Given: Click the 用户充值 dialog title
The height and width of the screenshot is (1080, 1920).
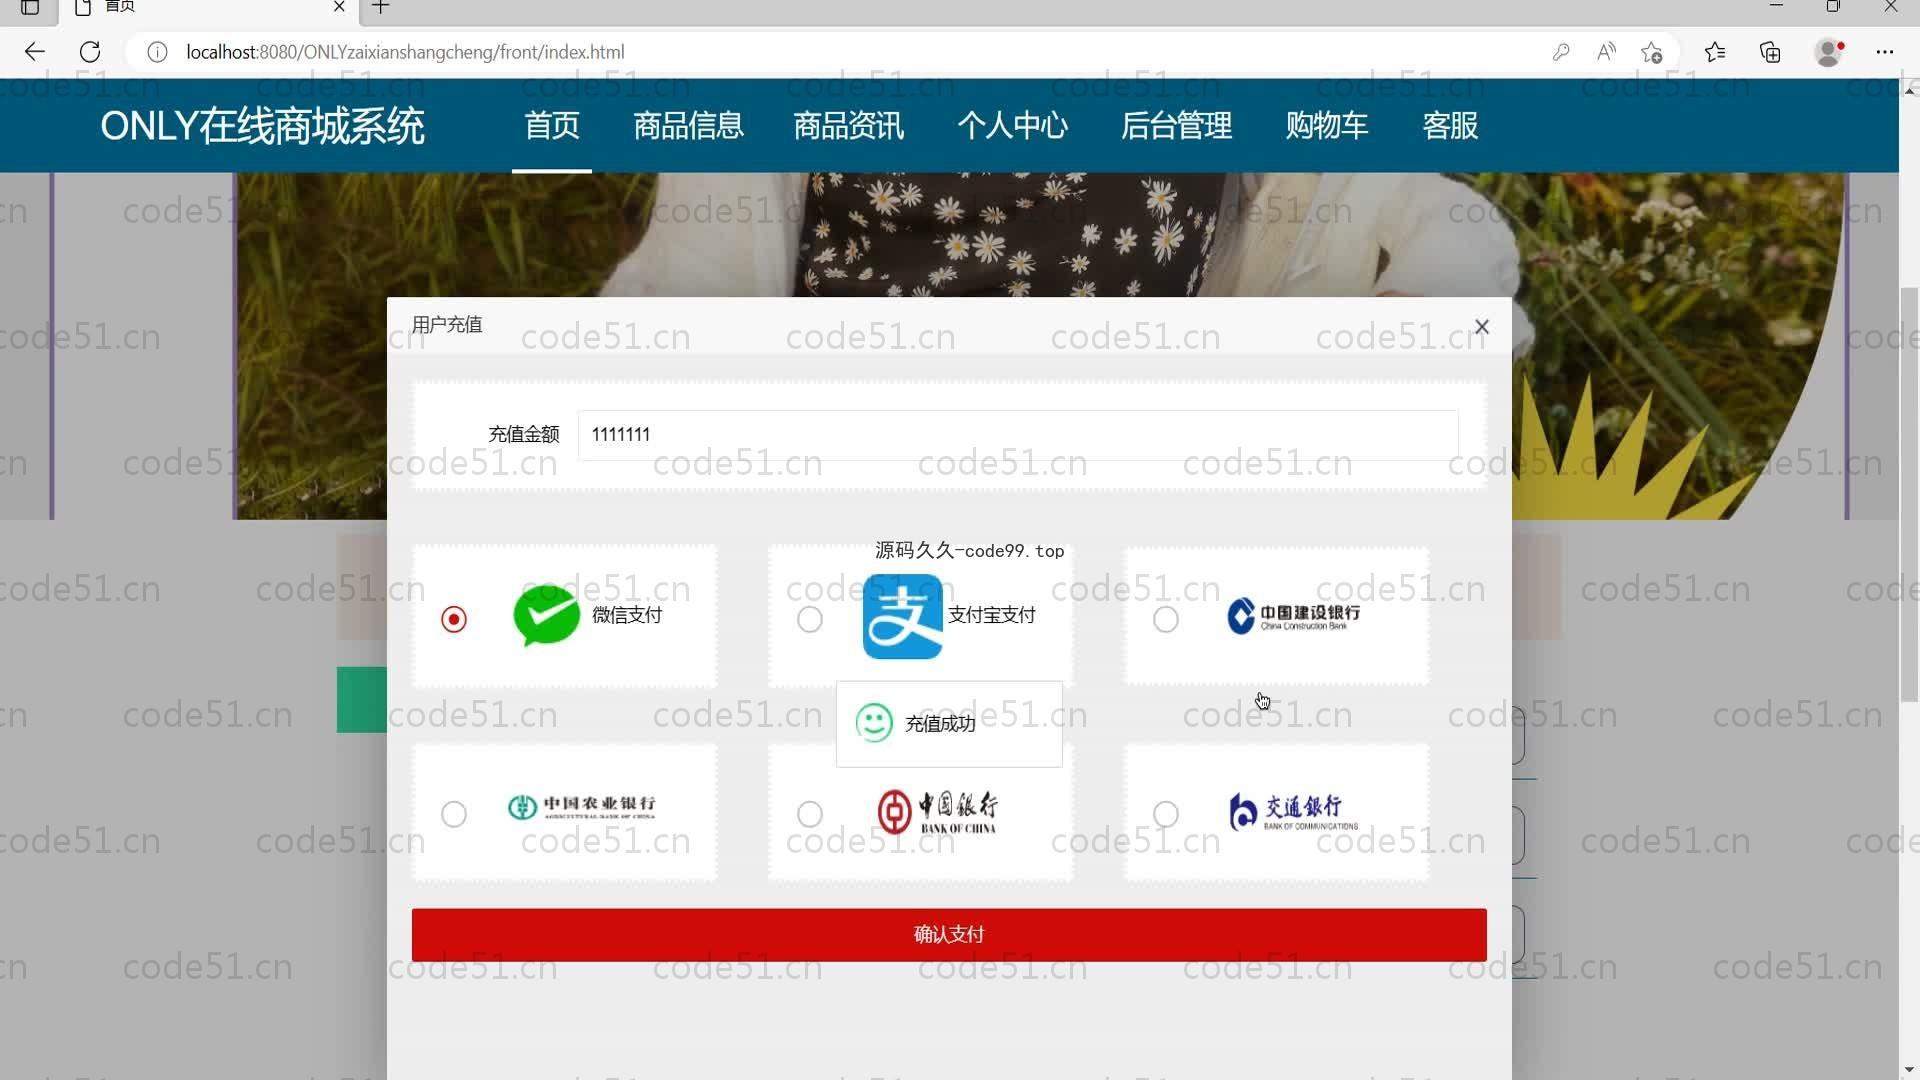Looking at the screenshot, I should (447, 325).
